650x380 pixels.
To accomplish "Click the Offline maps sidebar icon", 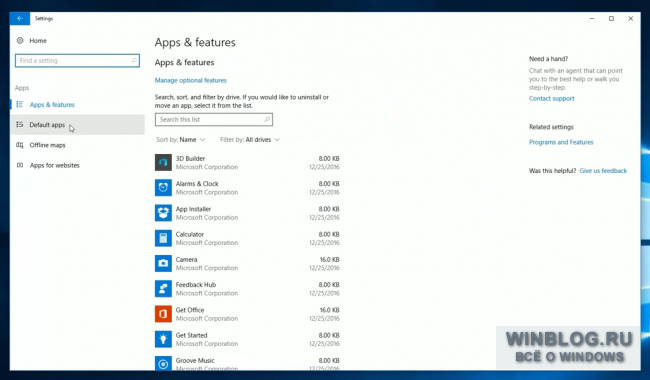I will 19,145.
